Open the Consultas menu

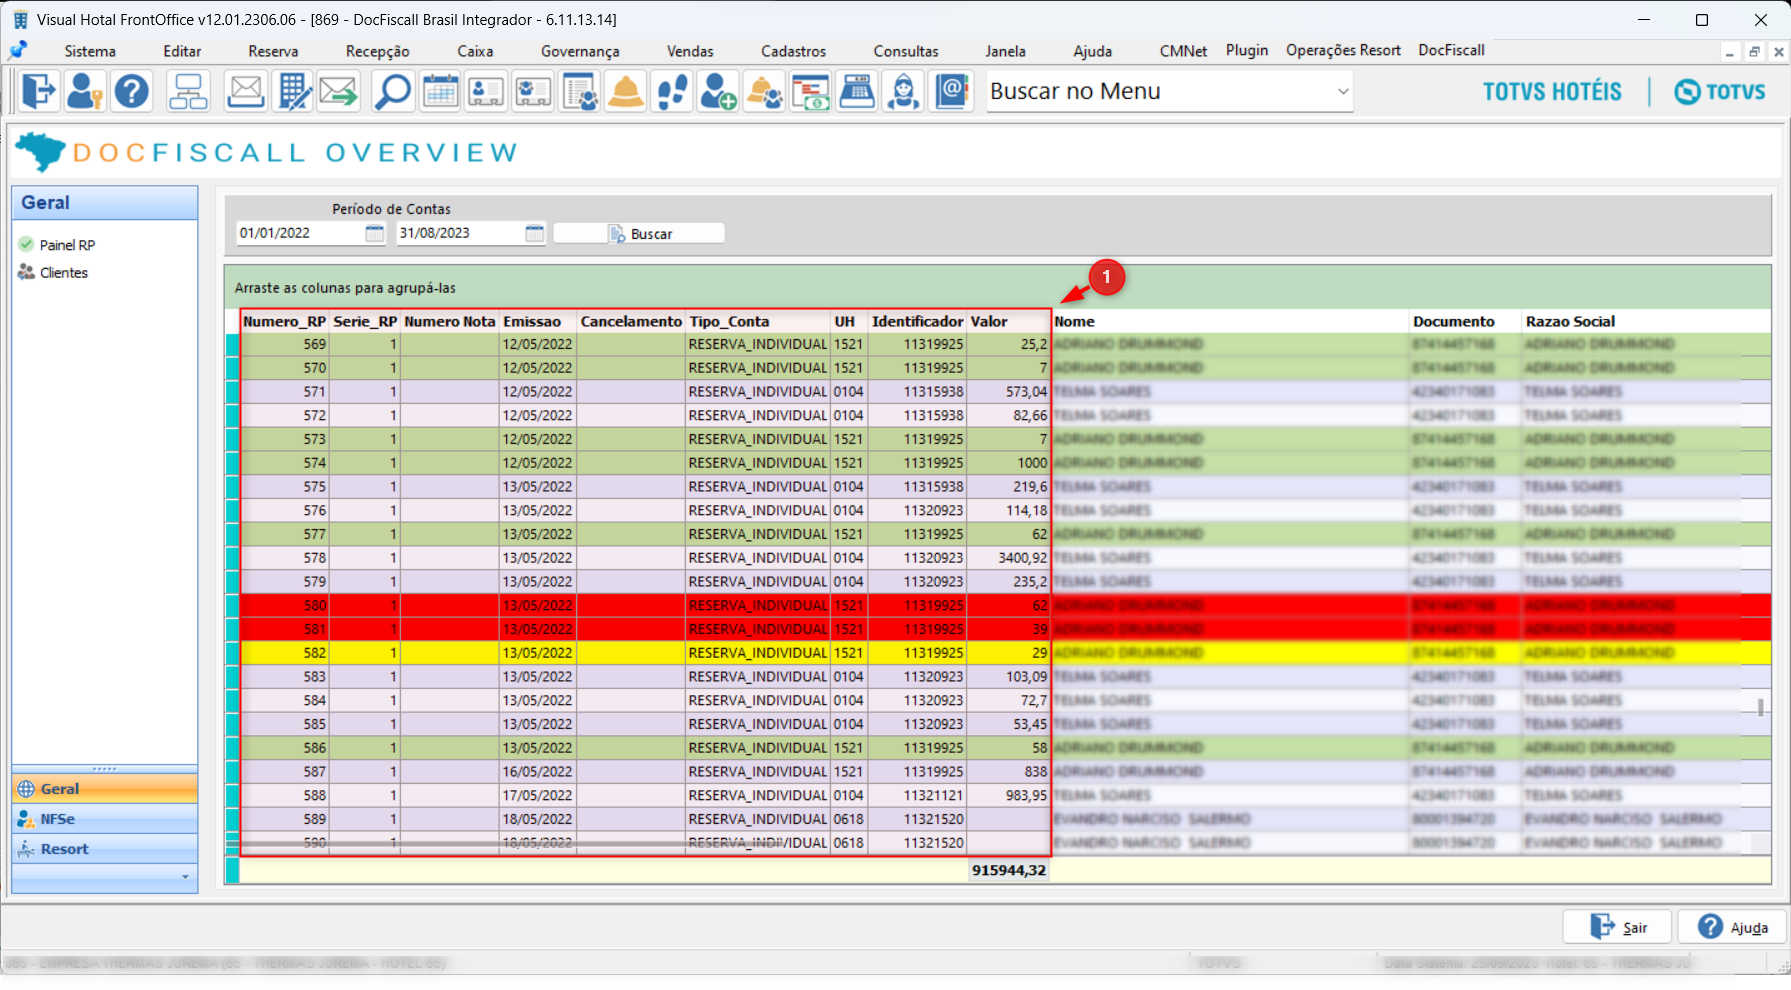[906, 51]
